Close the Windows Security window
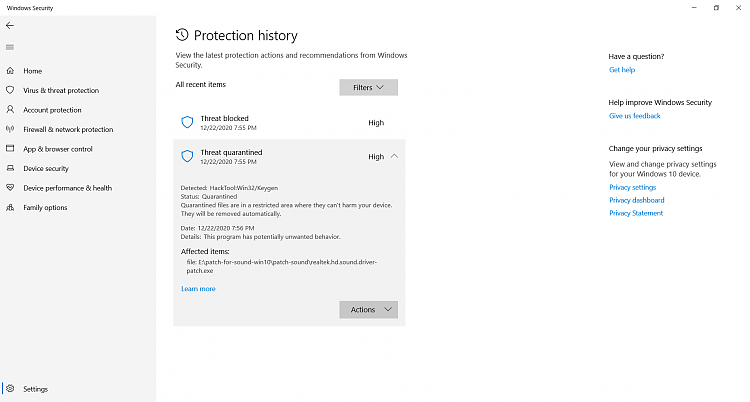 pos(738,8)
